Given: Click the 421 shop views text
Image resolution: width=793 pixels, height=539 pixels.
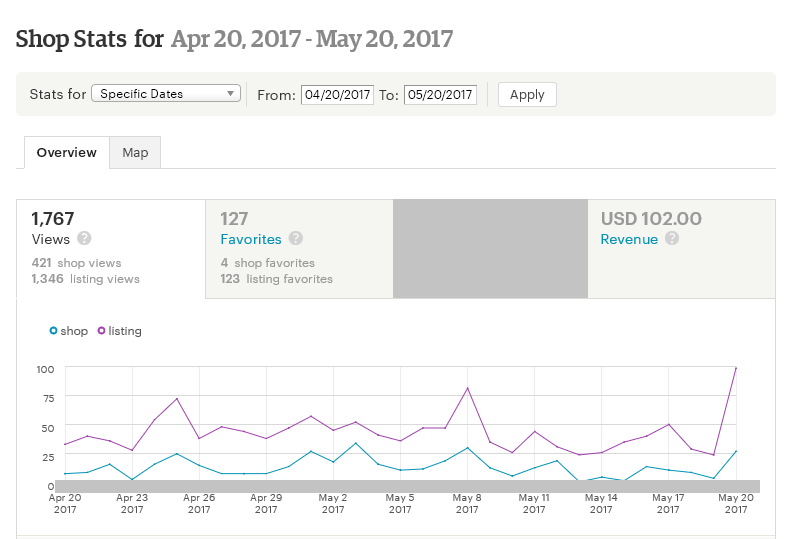Looking at the screenshot, I should coord(76,263).
